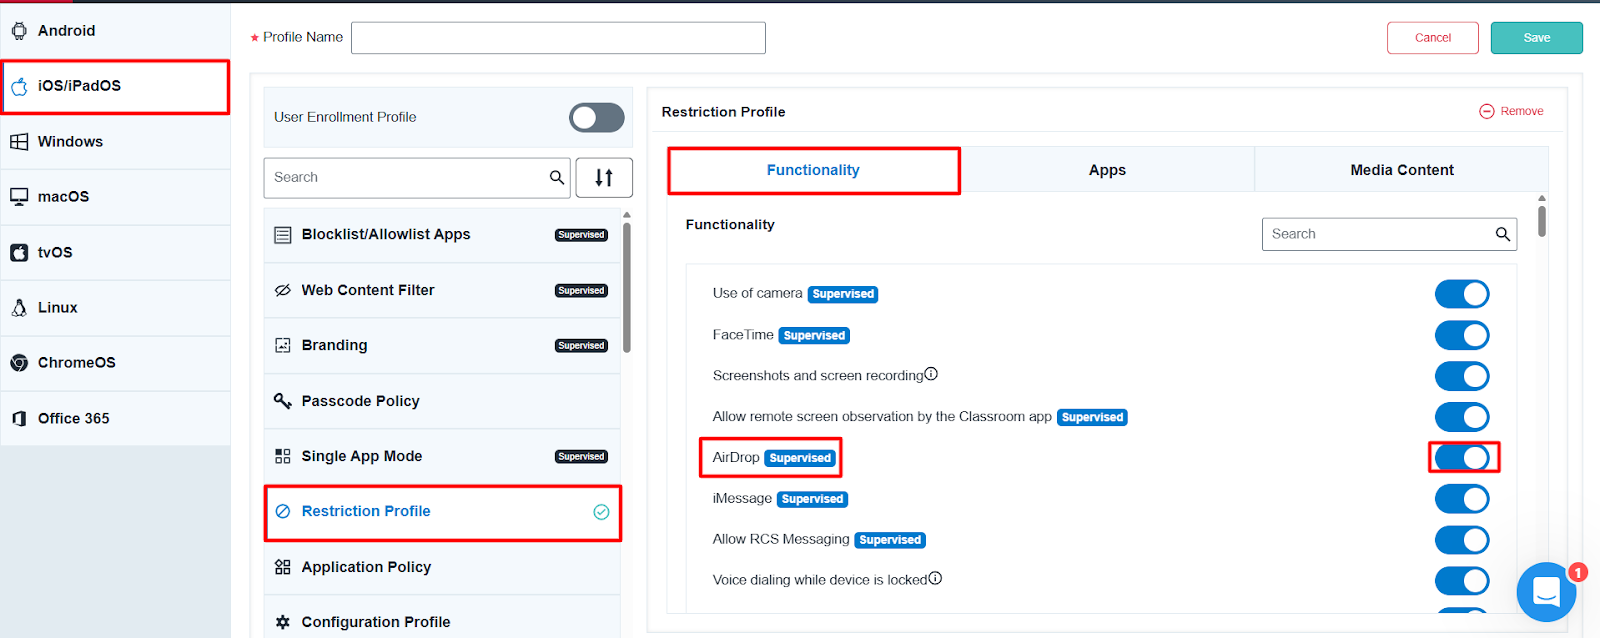Toggle Voice dialing while locked switch
1600x638 pixels.
click(x=1462, y=580)
